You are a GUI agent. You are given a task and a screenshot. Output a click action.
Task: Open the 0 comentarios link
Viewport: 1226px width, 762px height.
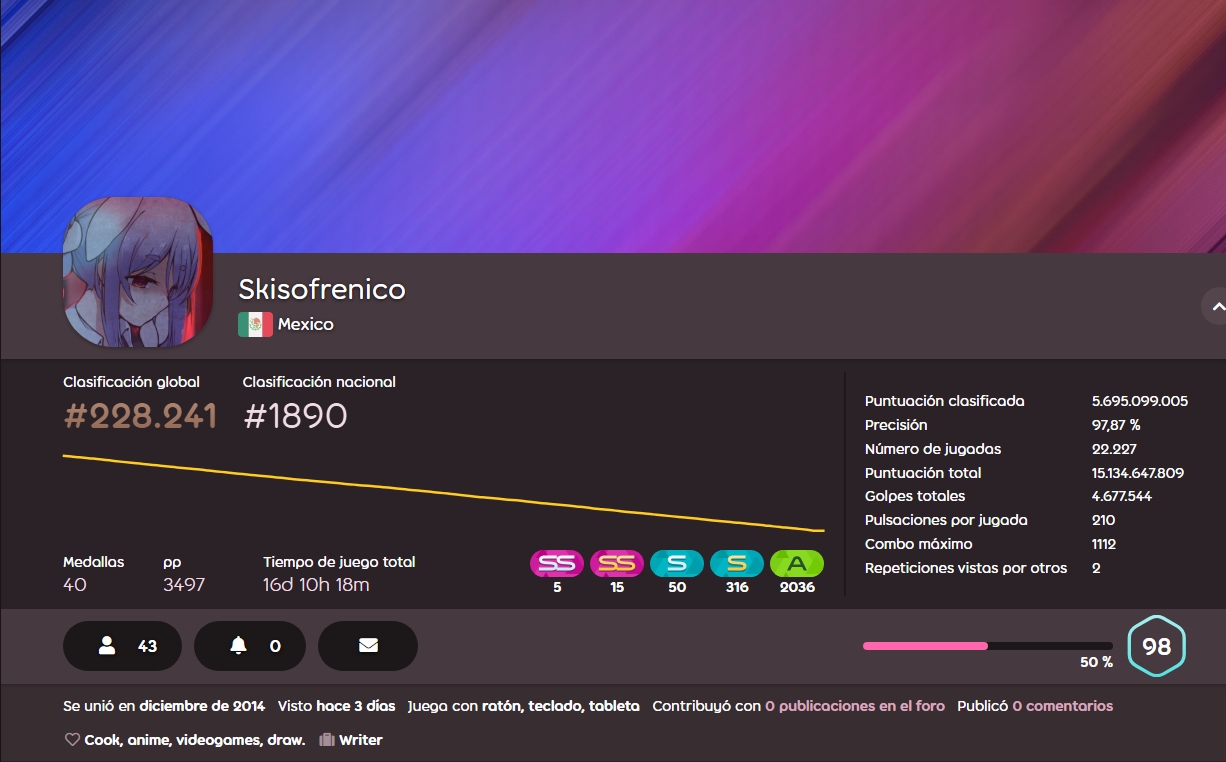coord(1062,706)
